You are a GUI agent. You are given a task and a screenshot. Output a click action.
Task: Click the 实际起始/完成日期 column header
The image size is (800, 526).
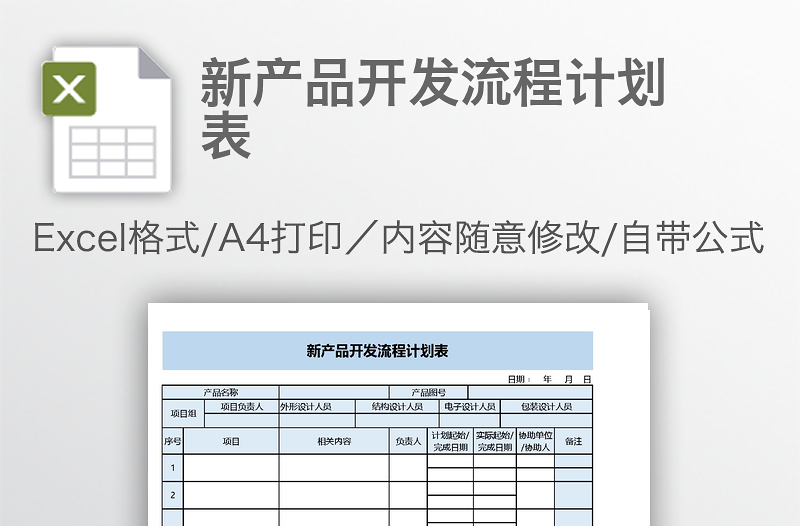(x=495, y=441)
